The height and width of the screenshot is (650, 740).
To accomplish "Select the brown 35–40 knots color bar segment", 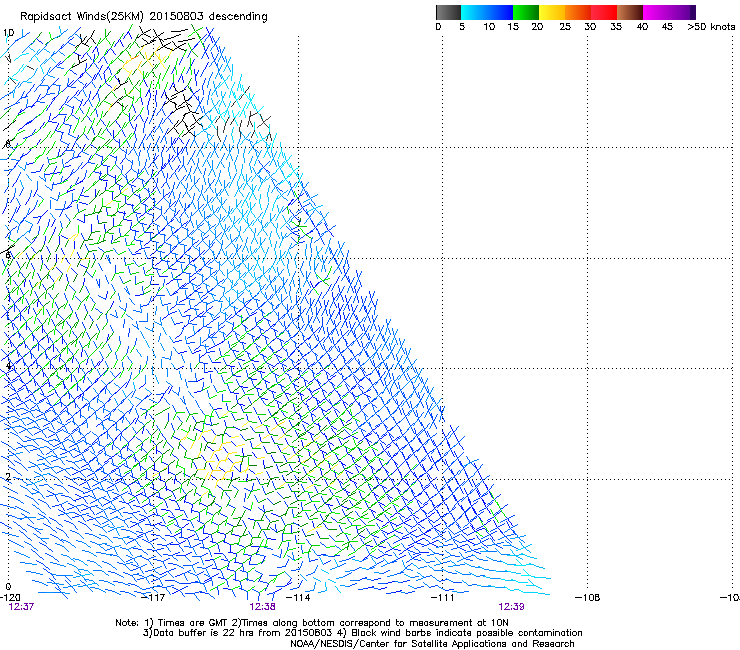I will (x=630, y=12).
